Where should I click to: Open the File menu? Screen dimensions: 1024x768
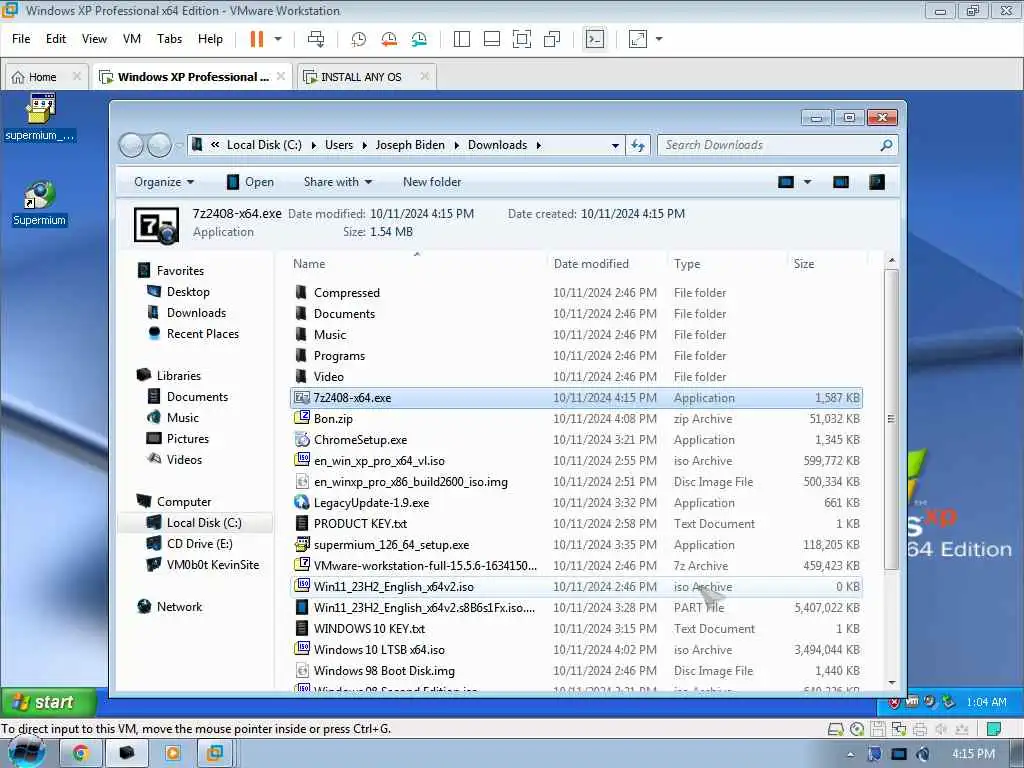21,39
